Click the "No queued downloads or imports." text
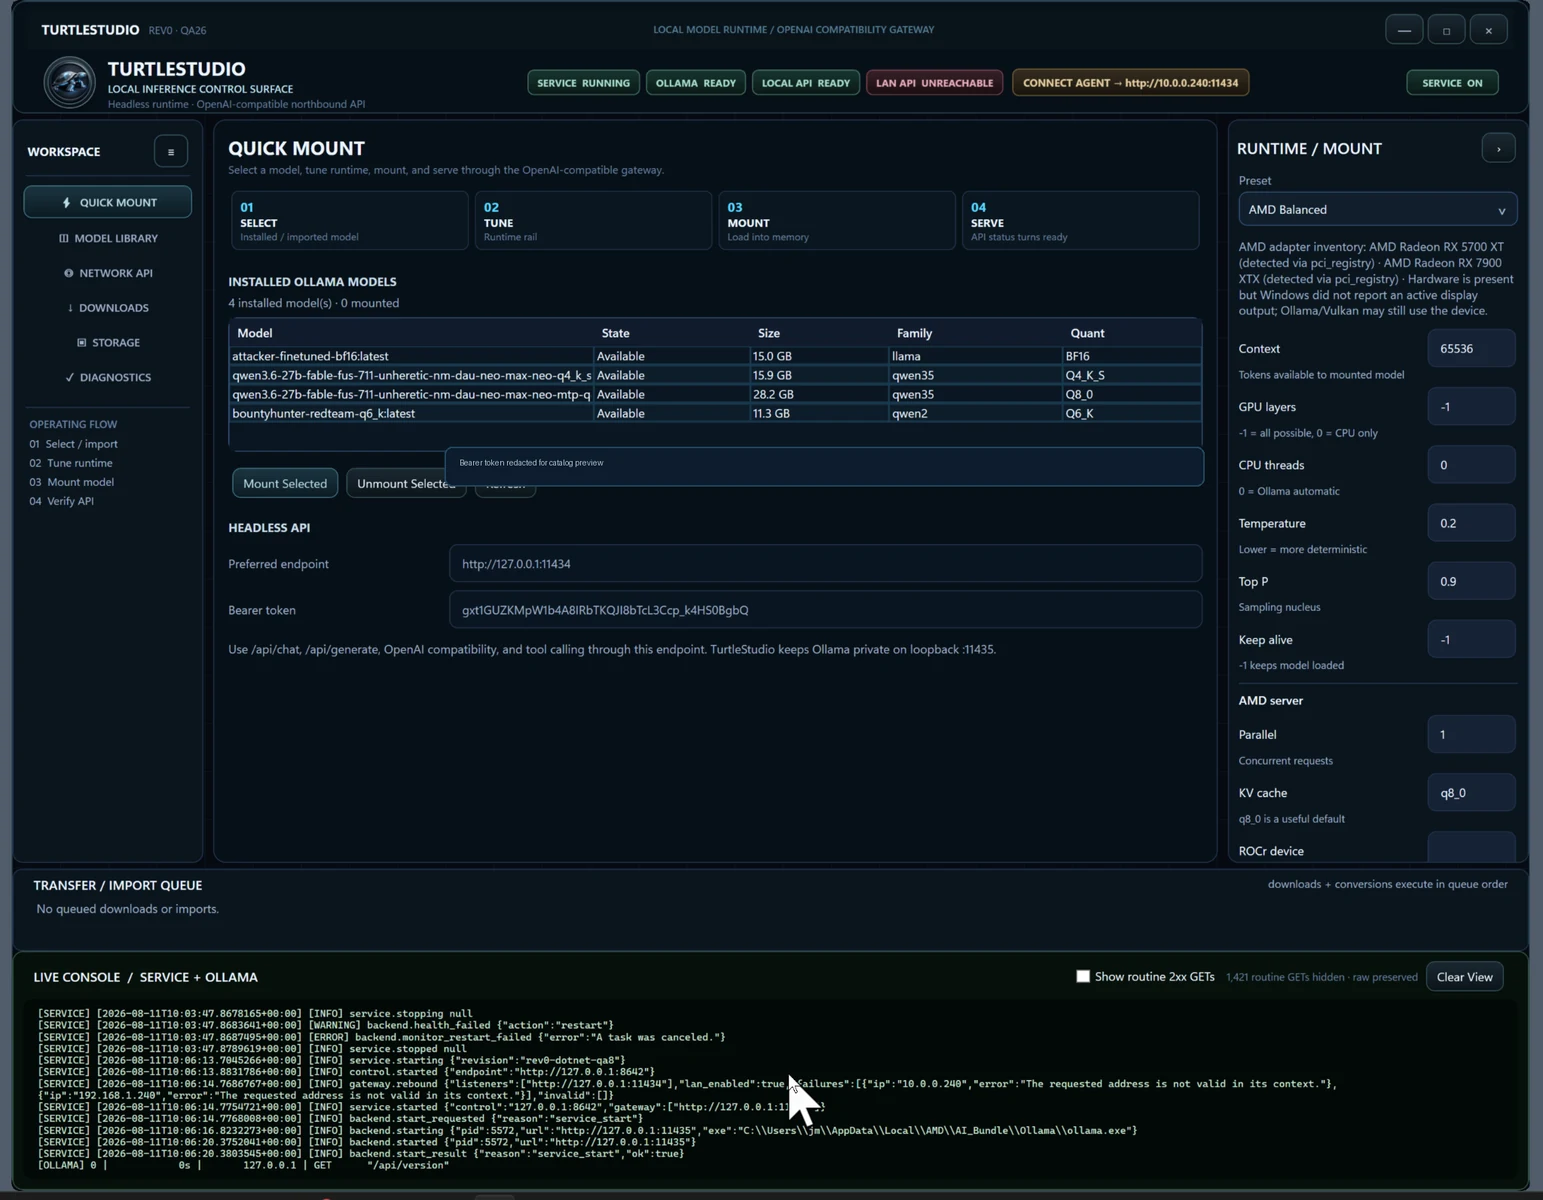This screenshot has height=1200, width=1543. 127,909
